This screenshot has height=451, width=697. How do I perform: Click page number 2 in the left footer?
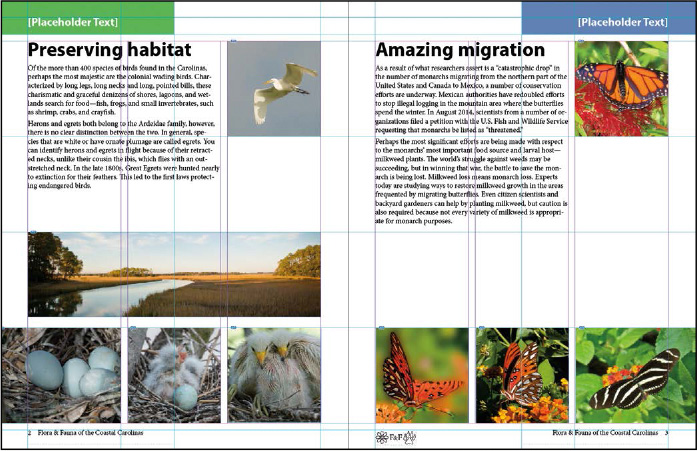point(29,433)
